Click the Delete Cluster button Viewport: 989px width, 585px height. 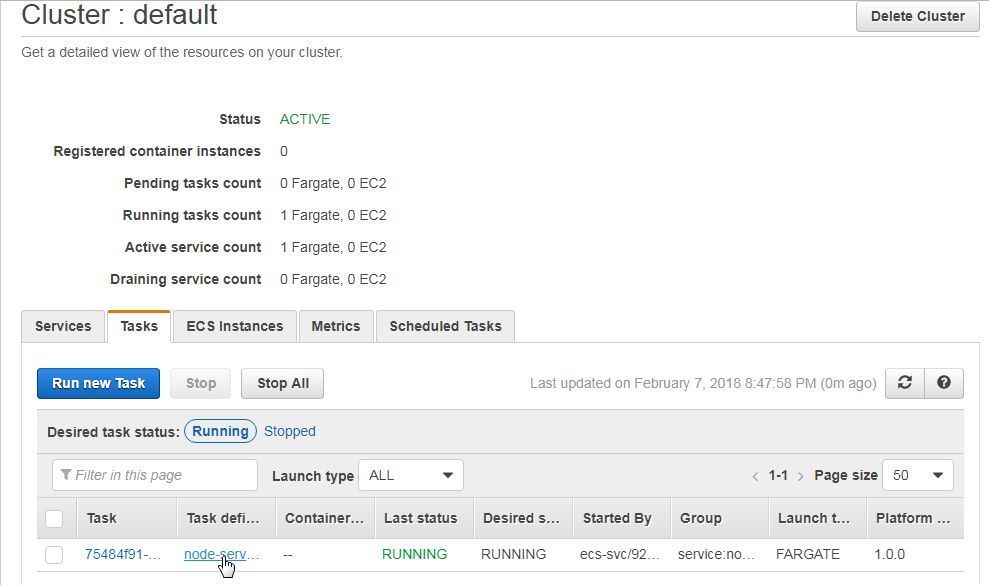click(x=918, y=16)
